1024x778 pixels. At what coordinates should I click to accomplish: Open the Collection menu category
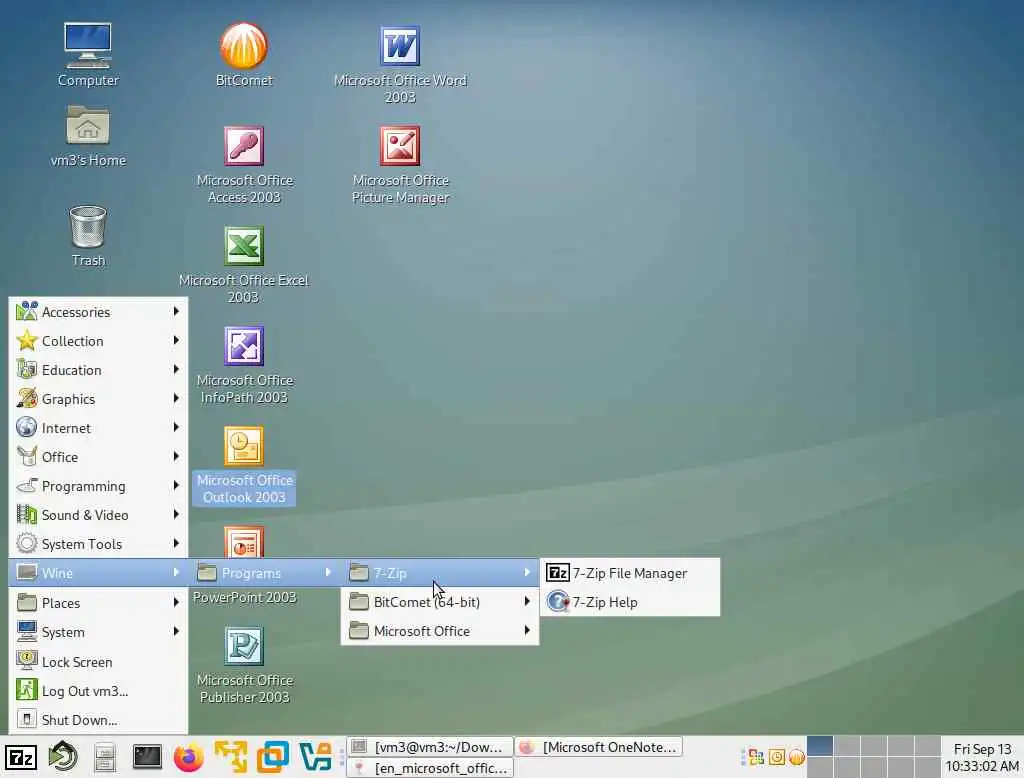point(98,341)
